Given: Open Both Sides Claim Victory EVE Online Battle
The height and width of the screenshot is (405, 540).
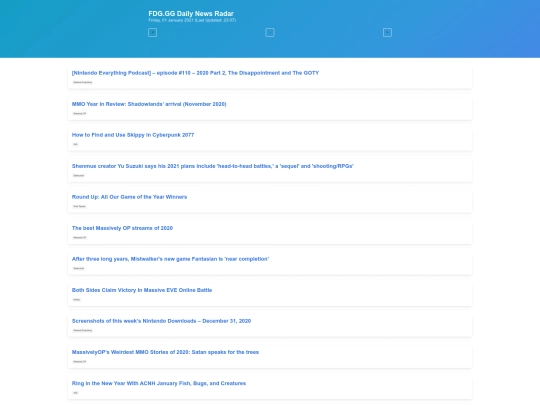Looking at the screenshot, I should [x=142, y=290].
